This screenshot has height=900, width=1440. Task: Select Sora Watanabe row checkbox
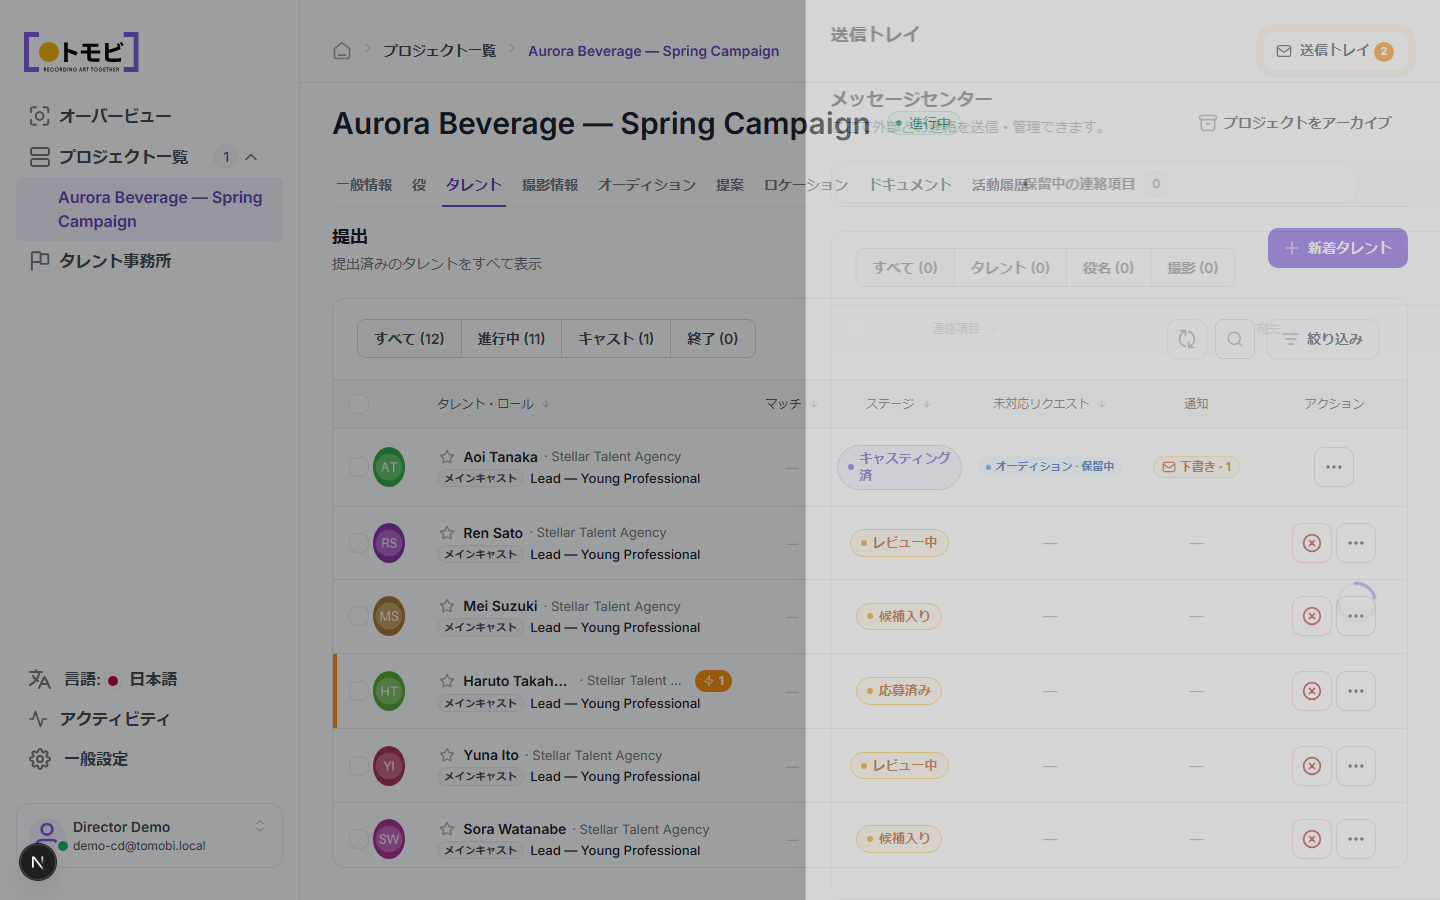point(358,839)
